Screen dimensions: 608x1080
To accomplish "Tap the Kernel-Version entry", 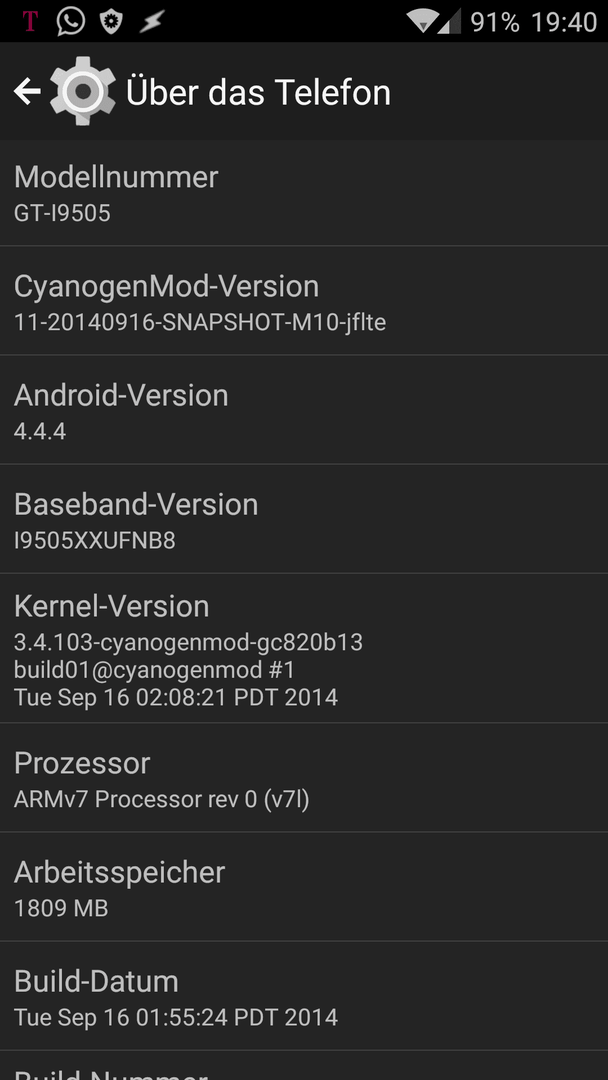I will click(x=304, y=648).
